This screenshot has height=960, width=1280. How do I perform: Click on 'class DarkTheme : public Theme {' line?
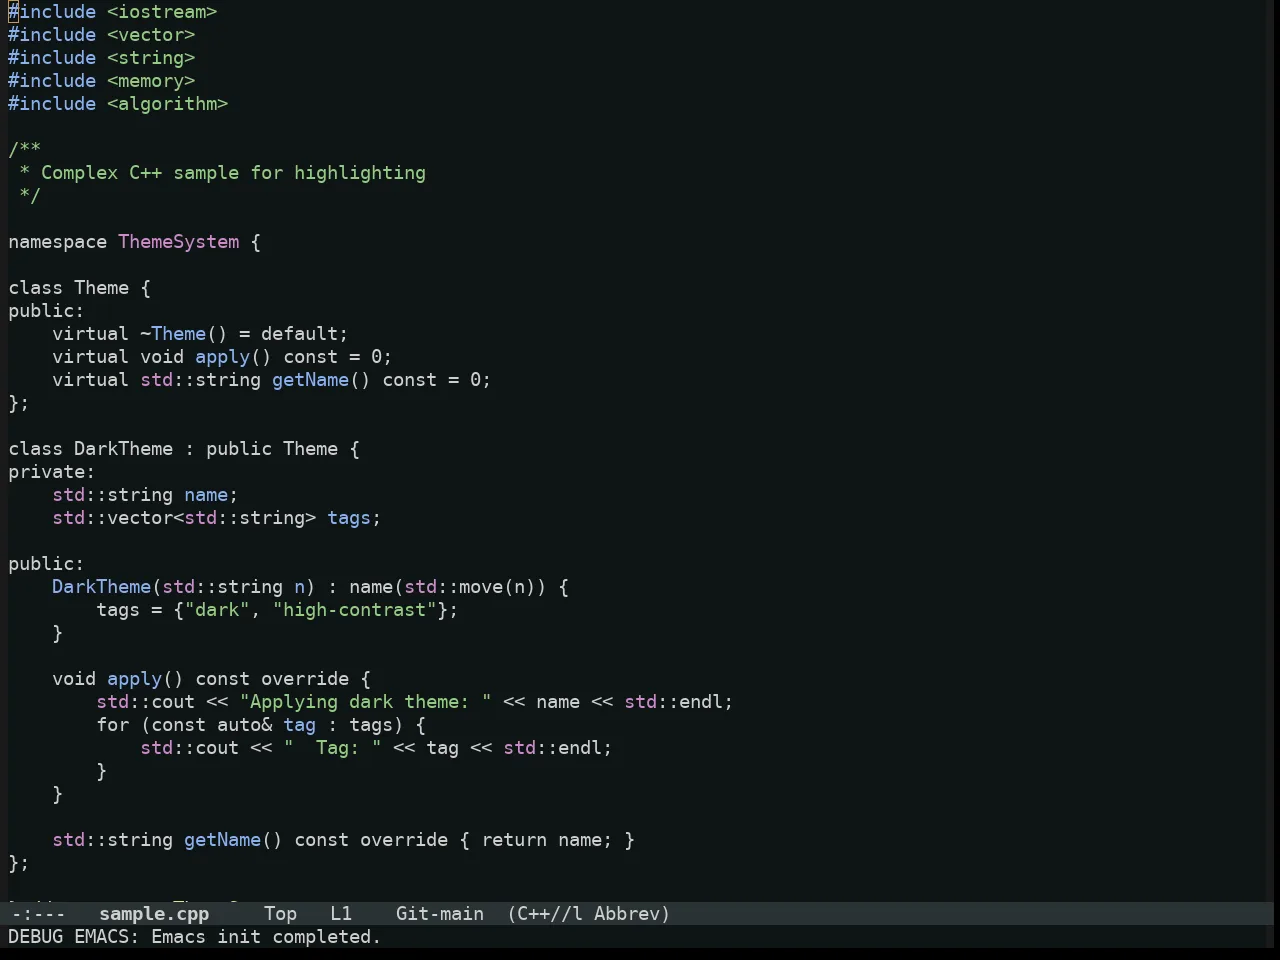(184, 449)
